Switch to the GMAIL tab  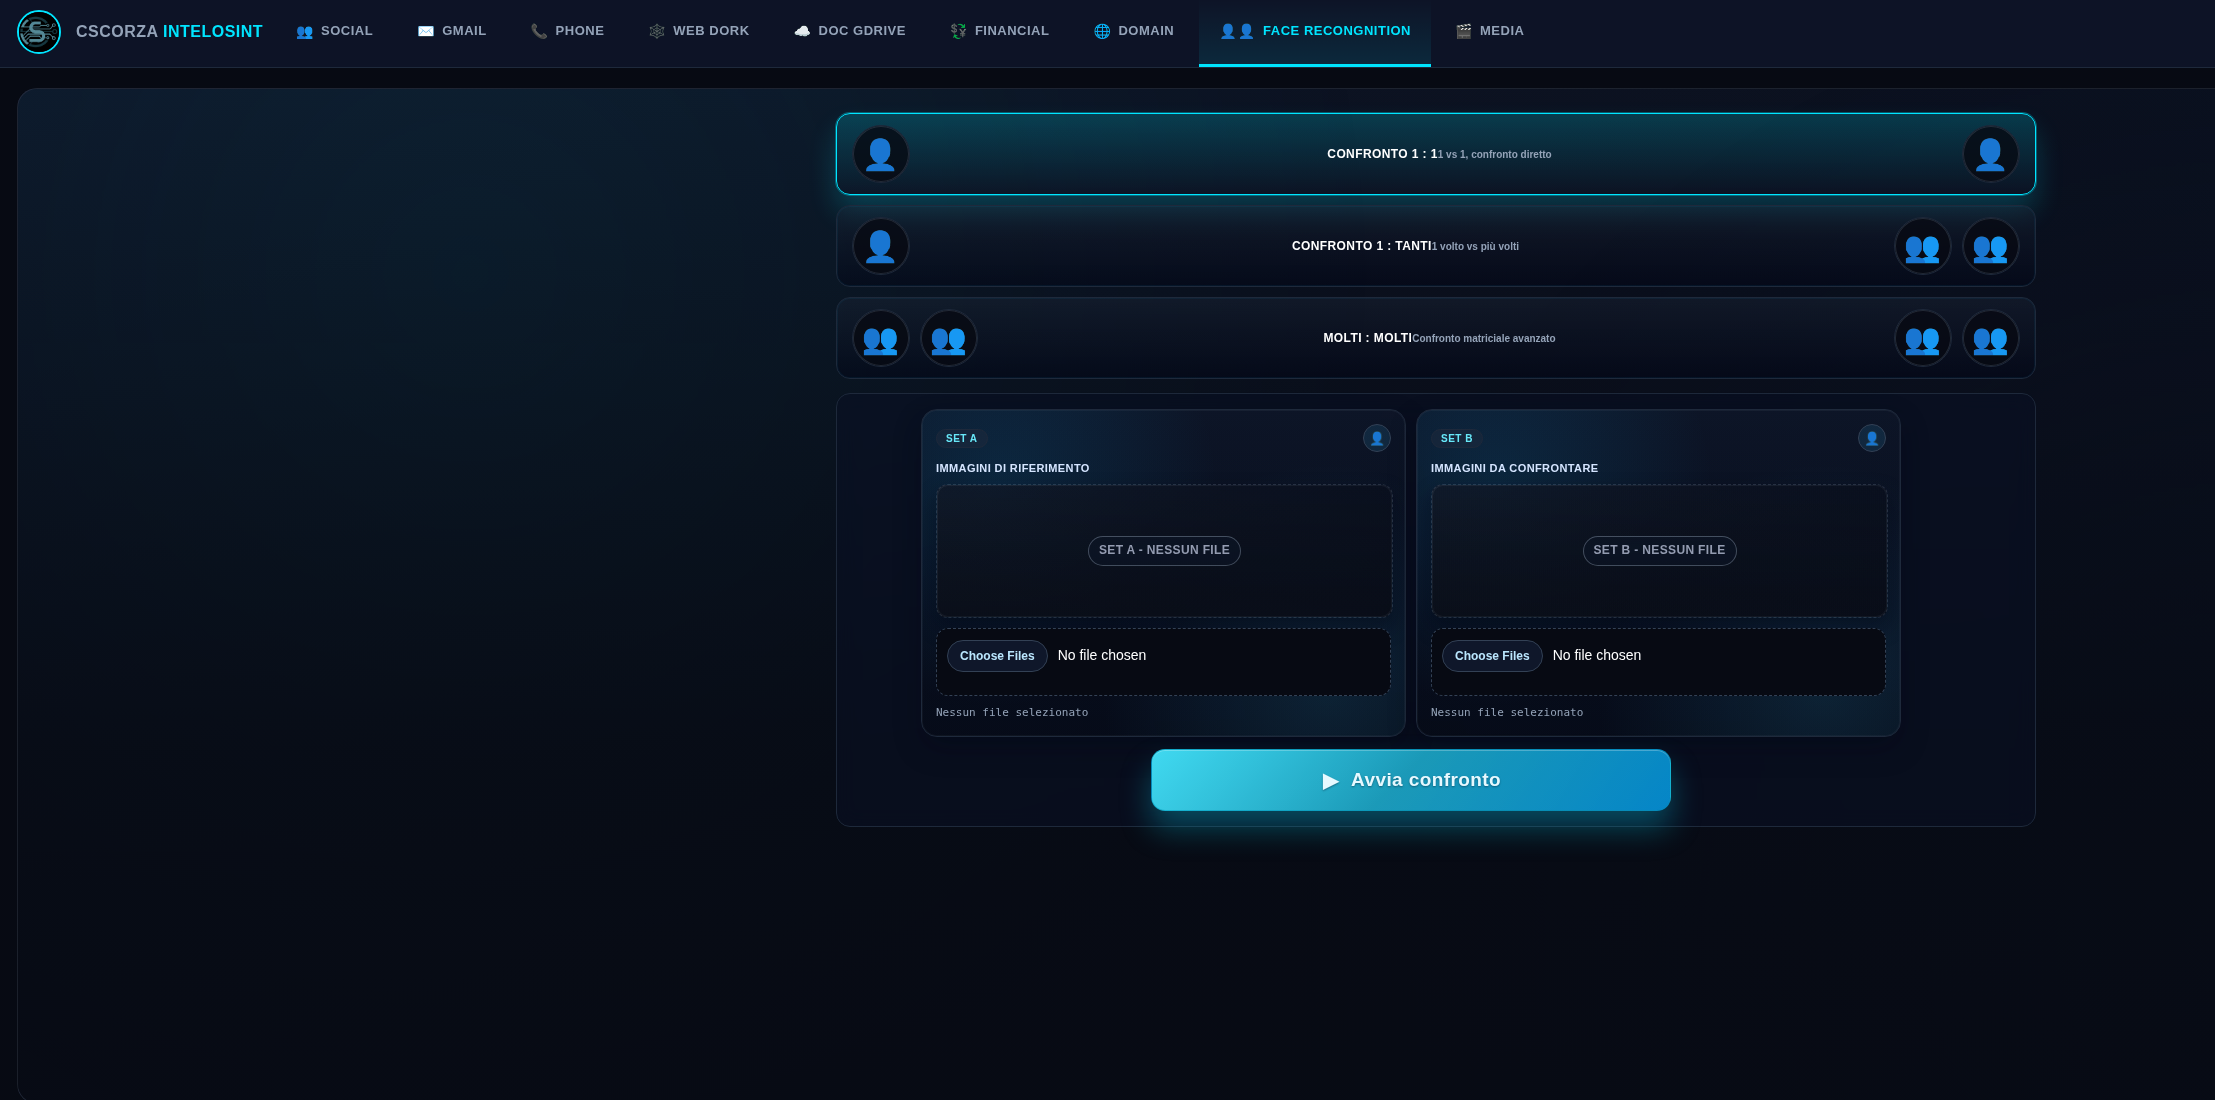452,32
